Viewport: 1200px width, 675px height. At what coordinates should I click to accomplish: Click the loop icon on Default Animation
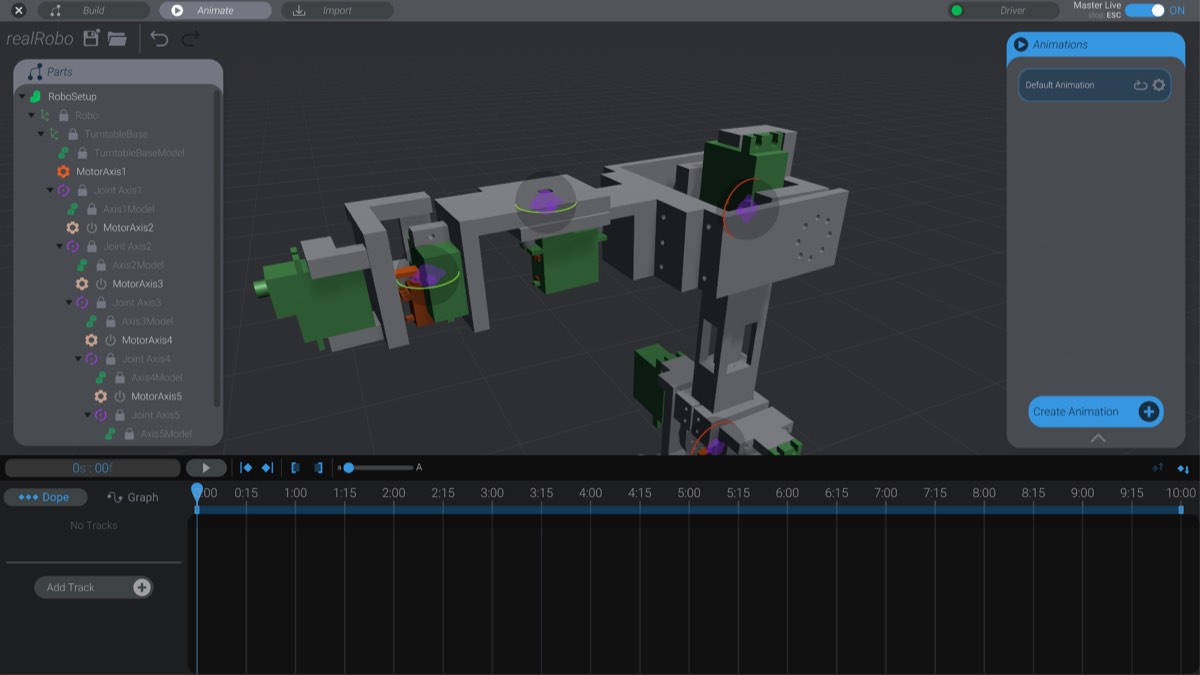coord(1139,85)
